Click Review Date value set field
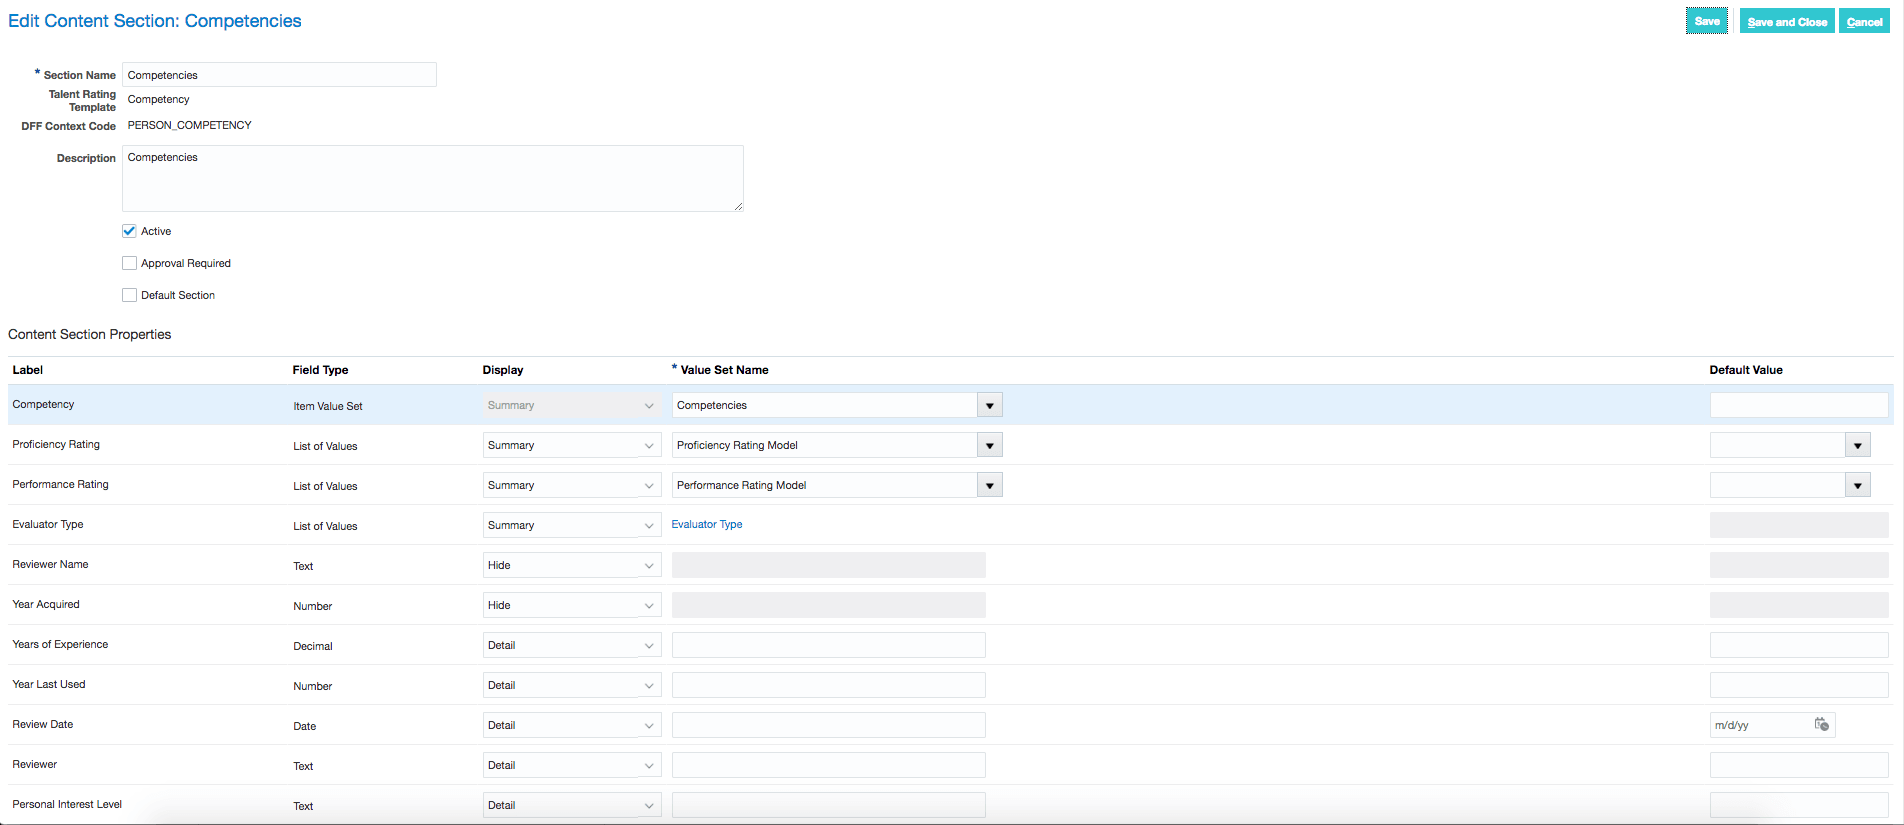Viewport: 1904px width, 825px height. [829, 725]
